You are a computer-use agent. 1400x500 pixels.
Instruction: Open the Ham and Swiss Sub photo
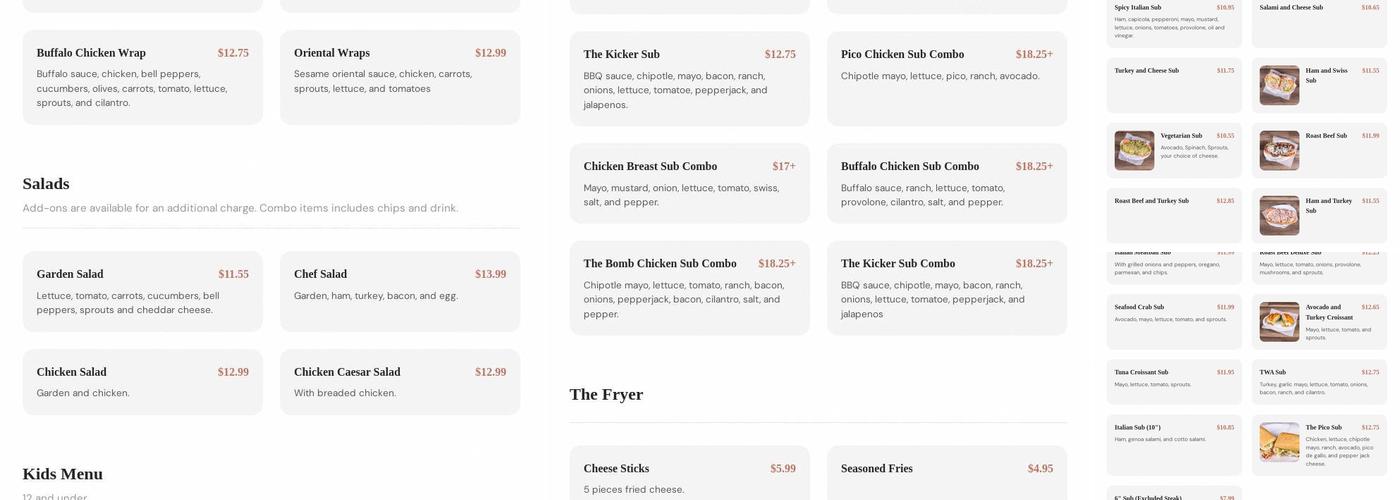pos(1279,86)
